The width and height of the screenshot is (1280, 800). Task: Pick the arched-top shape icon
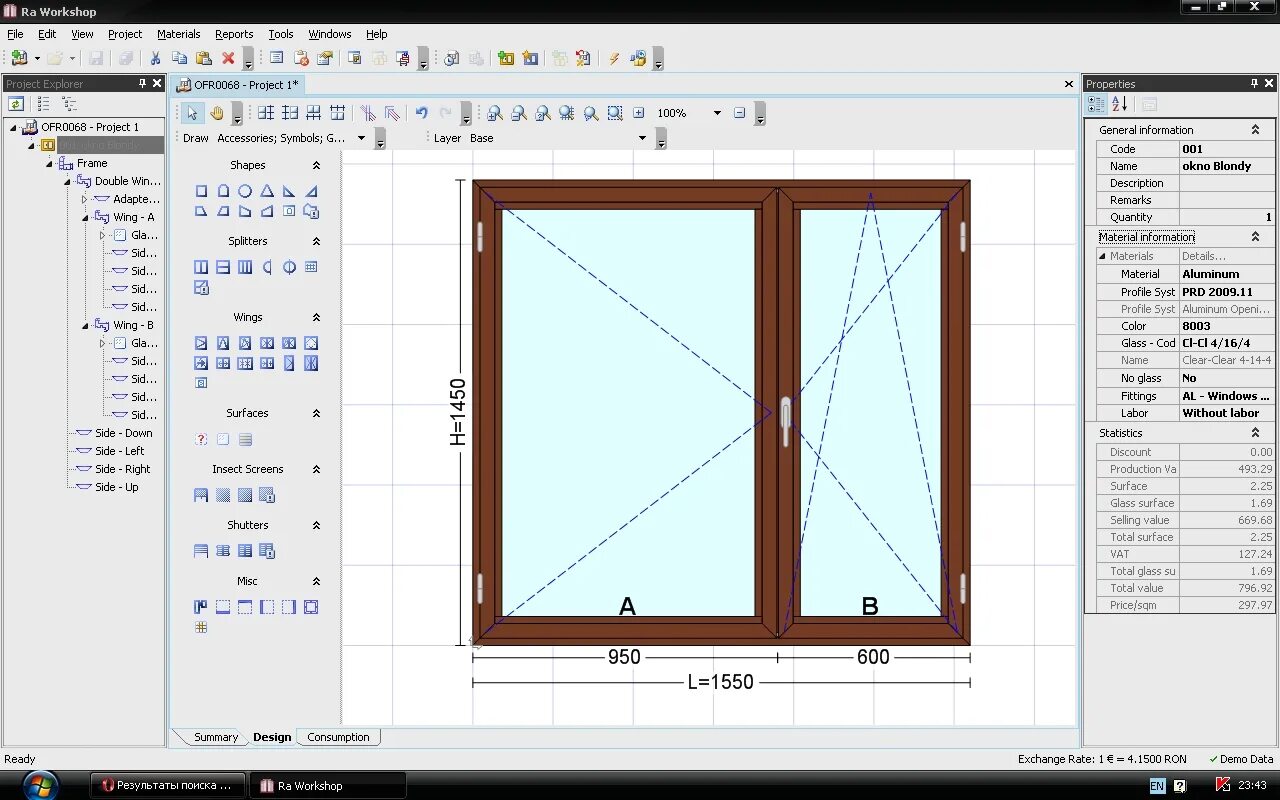click(x=223, y=191)
